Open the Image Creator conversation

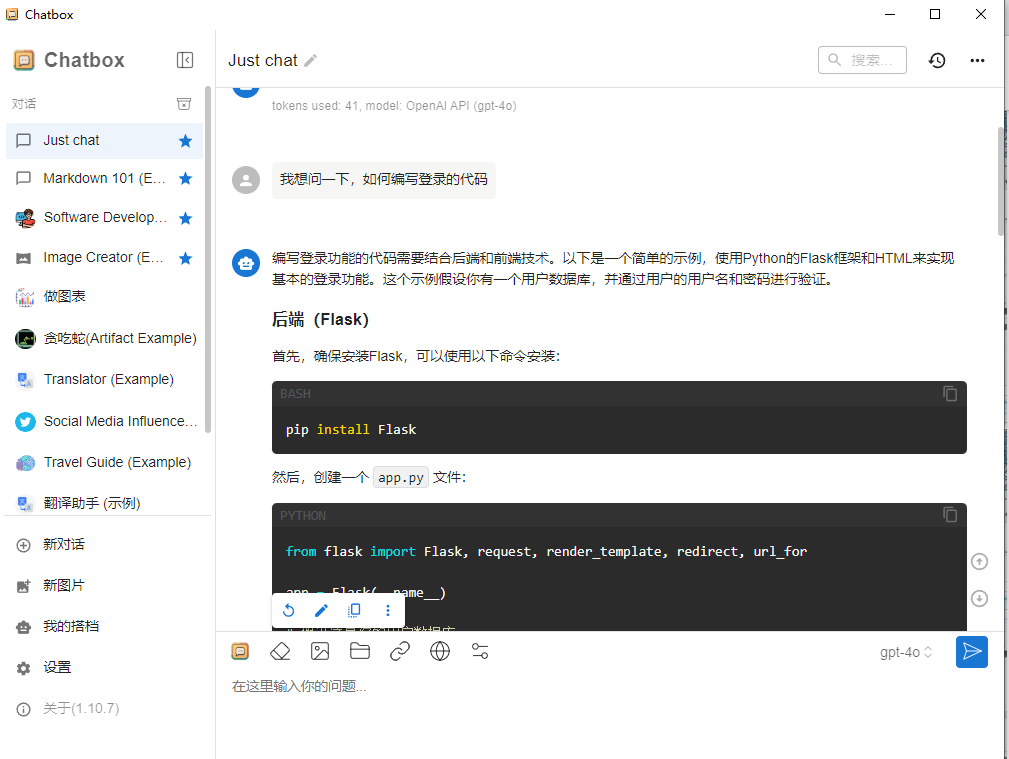coord(104,258)
